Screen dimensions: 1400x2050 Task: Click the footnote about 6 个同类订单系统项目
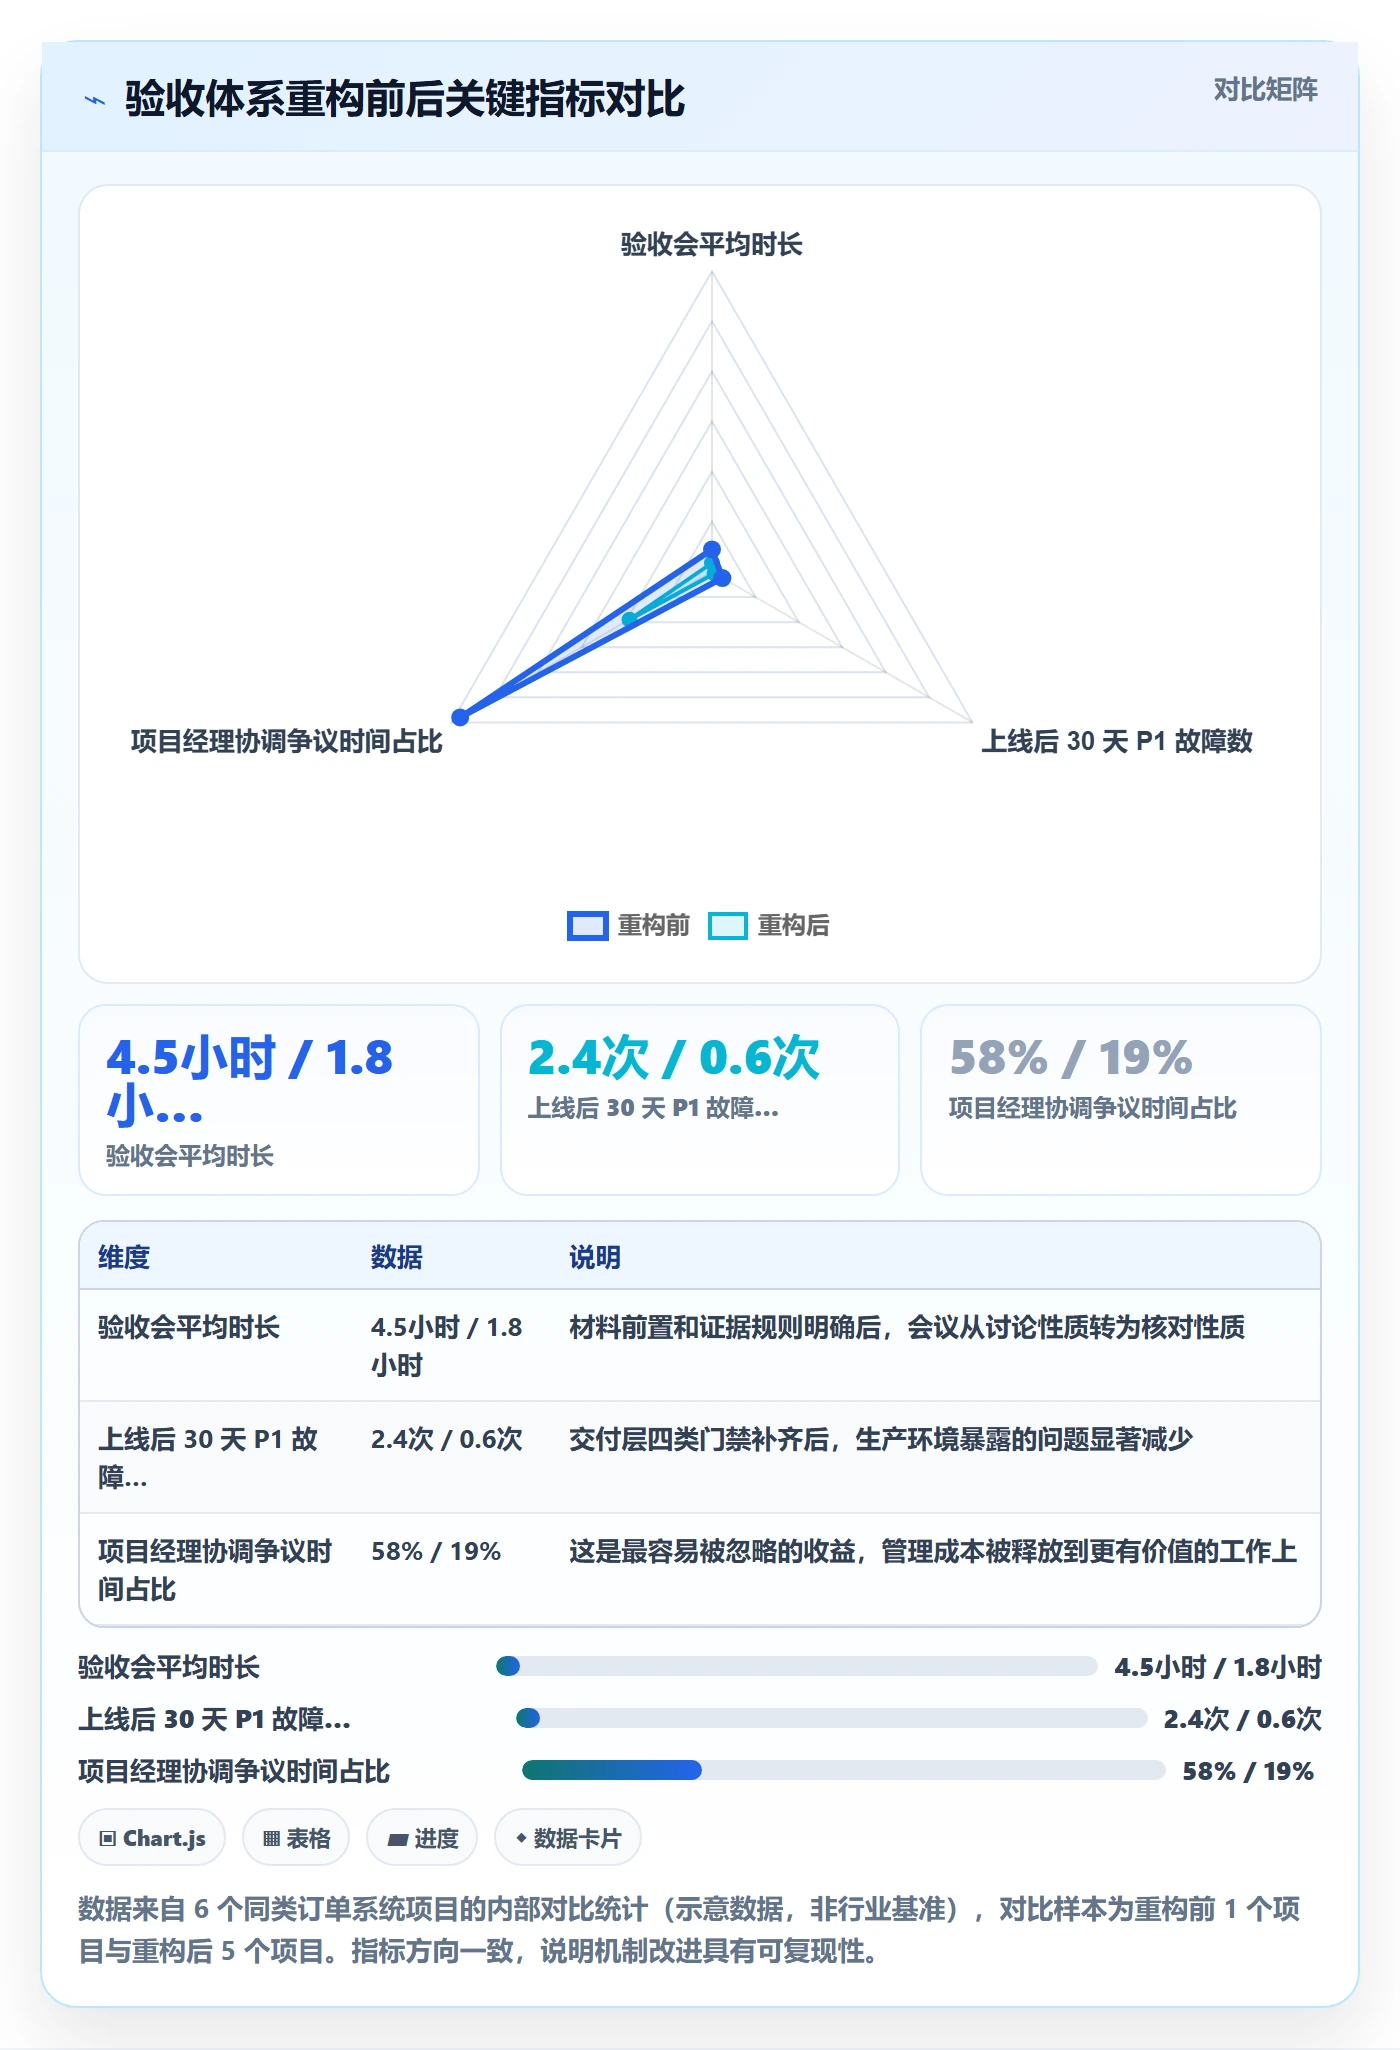[689, 1930]
